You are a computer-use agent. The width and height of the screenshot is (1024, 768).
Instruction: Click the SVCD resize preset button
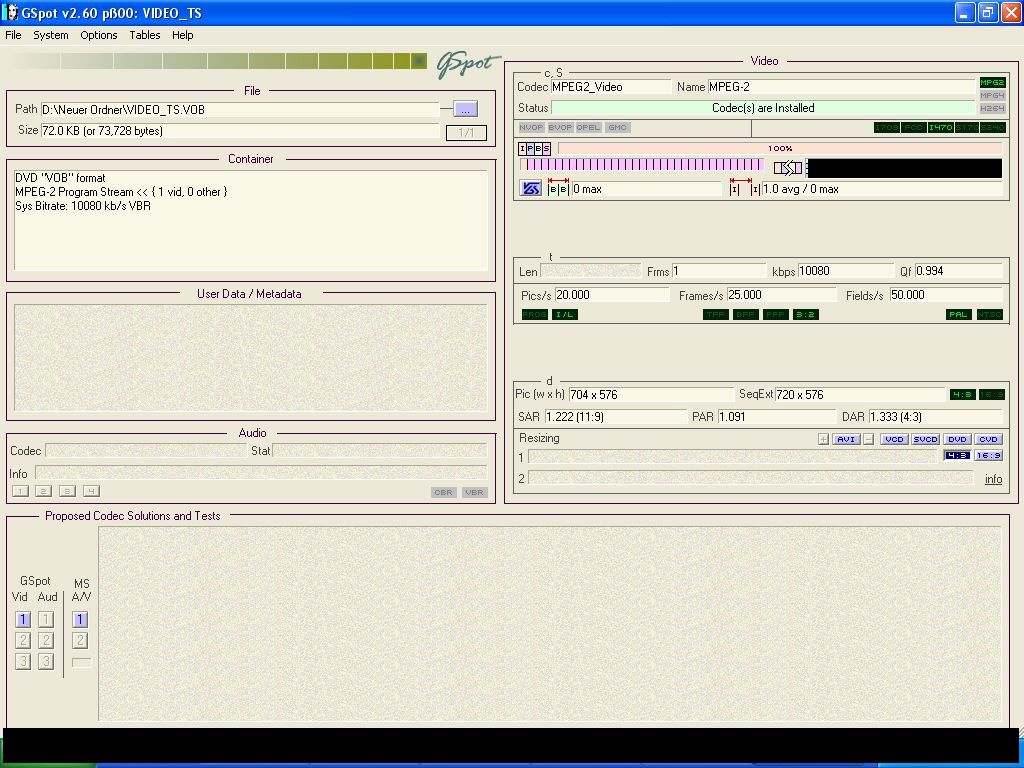click(925, 440)
